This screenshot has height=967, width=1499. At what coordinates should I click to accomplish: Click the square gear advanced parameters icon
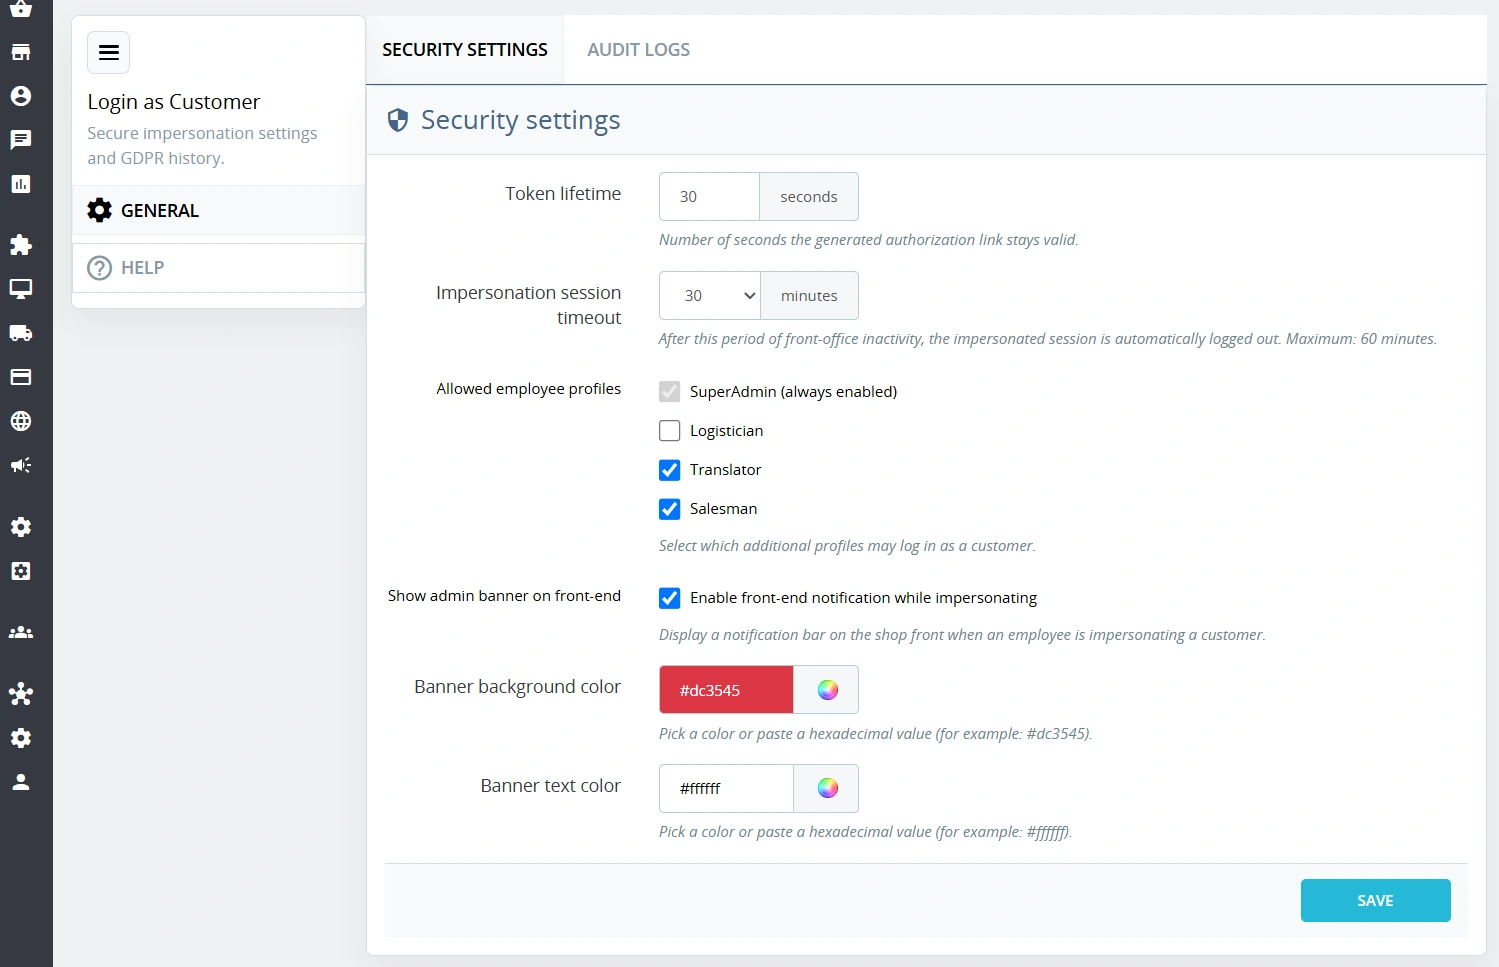tap(21, 571)
